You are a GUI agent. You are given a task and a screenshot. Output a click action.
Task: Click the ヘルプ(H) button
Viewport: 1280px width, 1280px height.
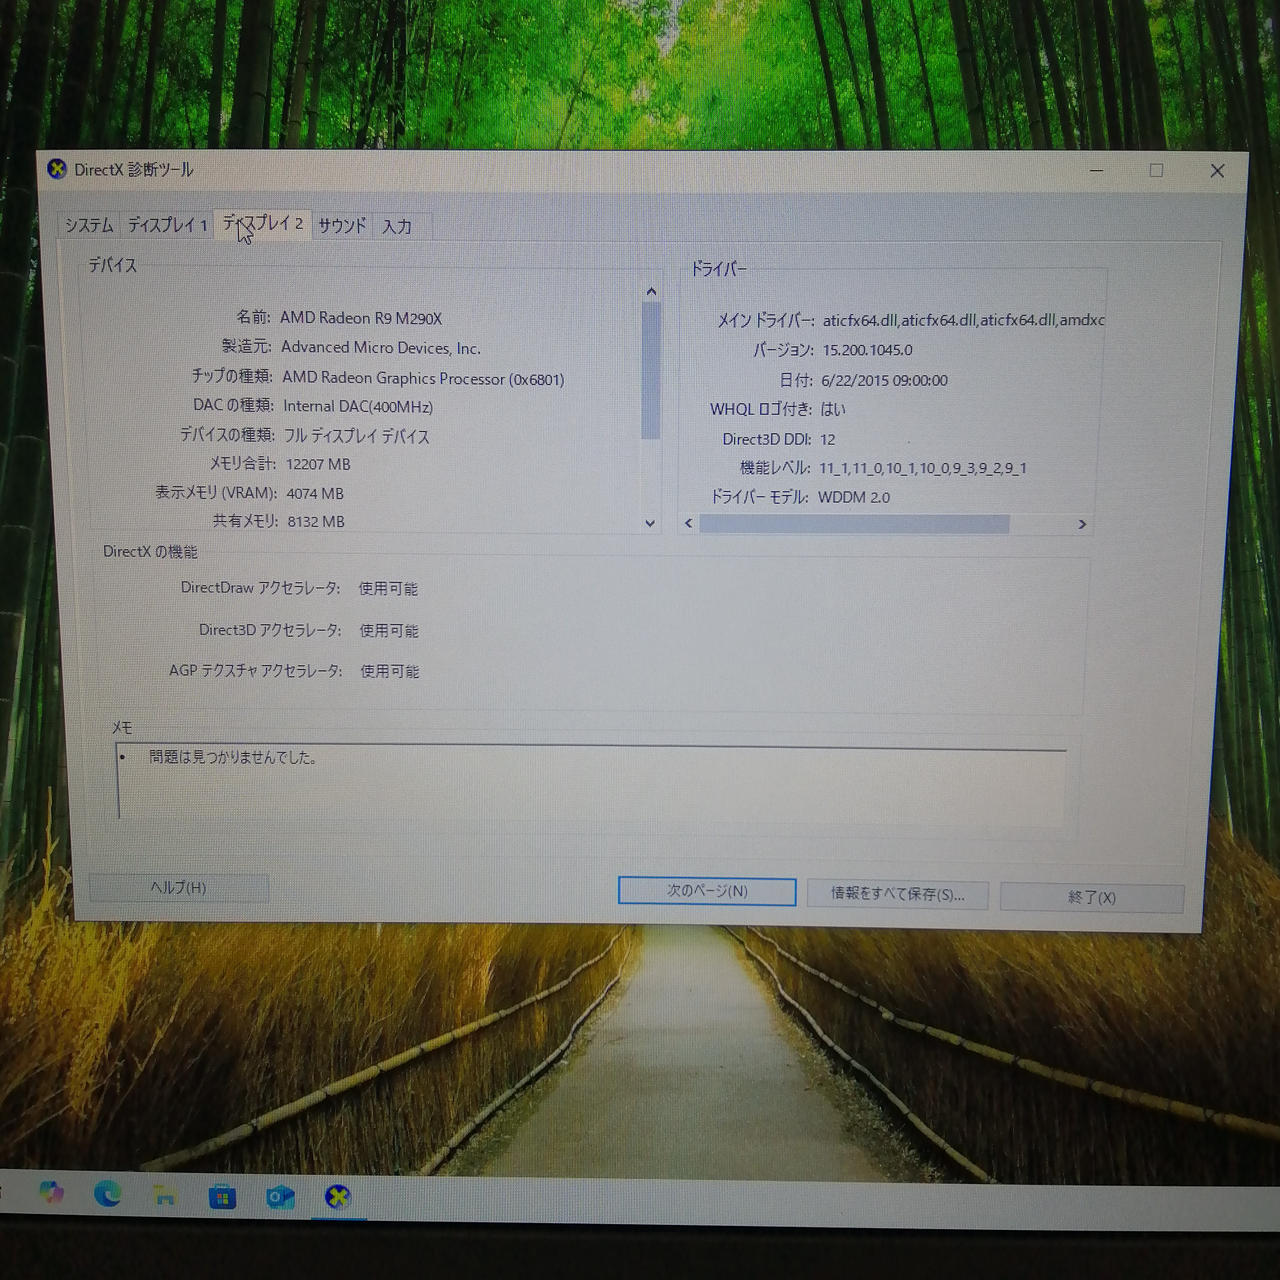pyautogui.click(x=178, y=888)
